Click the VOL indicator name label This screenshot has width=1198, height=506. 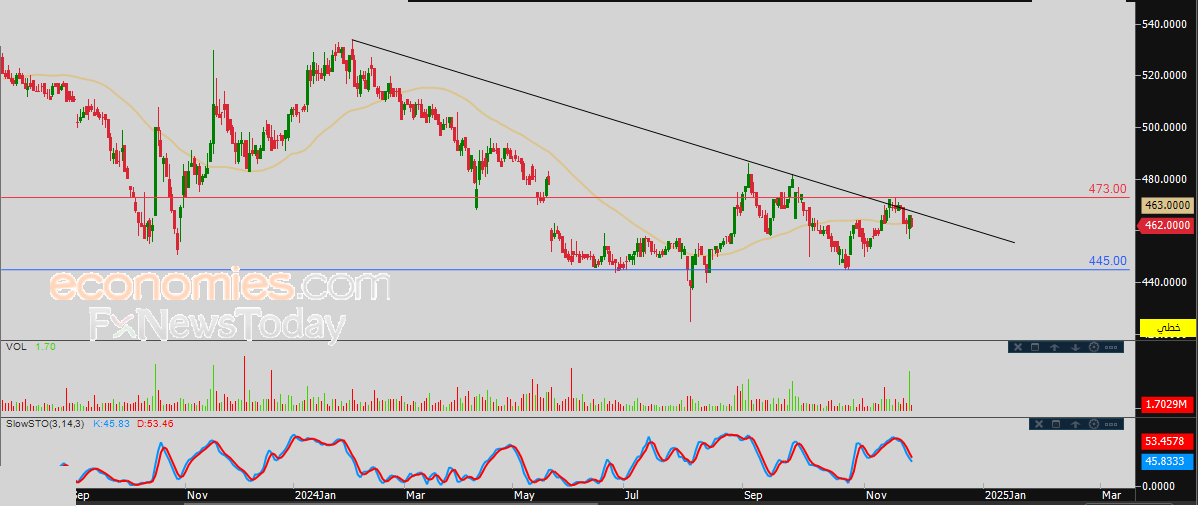coord(14,347)
